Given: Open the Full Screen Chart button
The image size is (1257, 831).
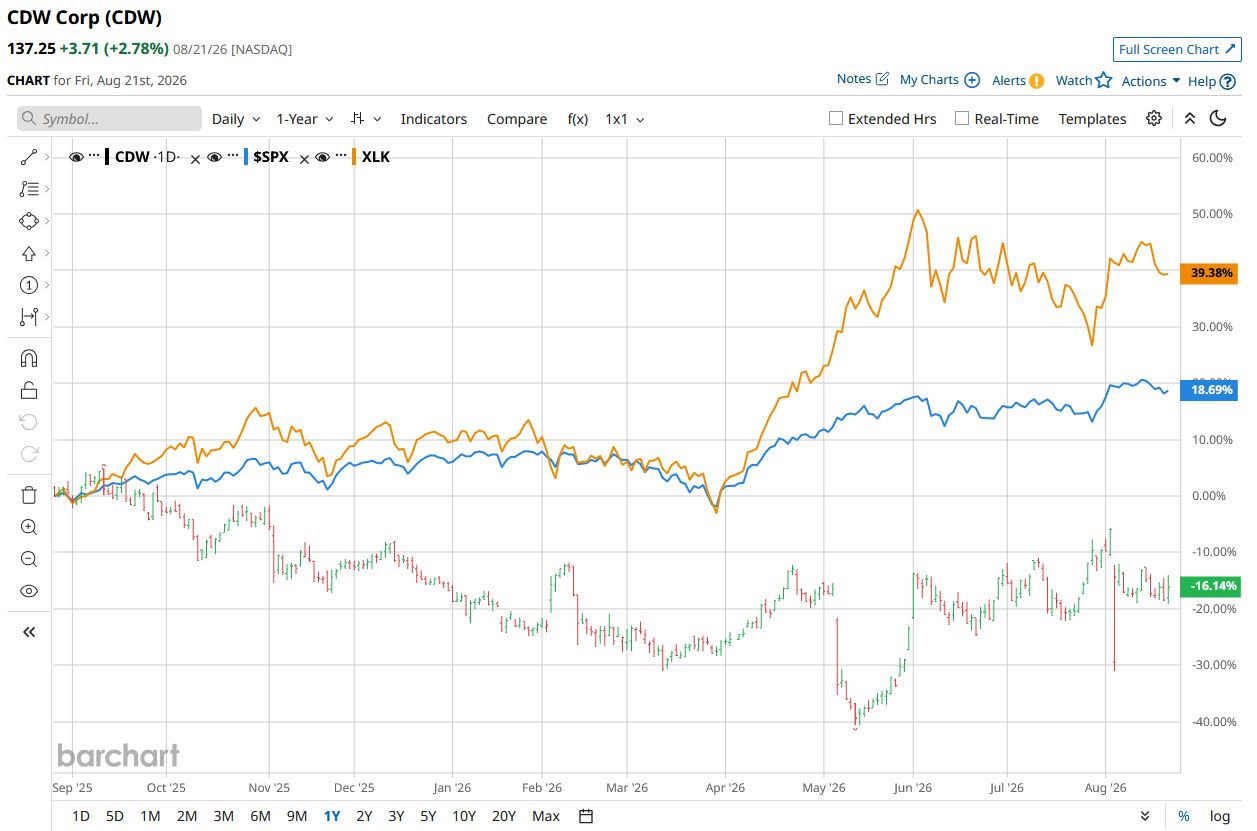Looking at the screenshot, I should coord(1178,49).
